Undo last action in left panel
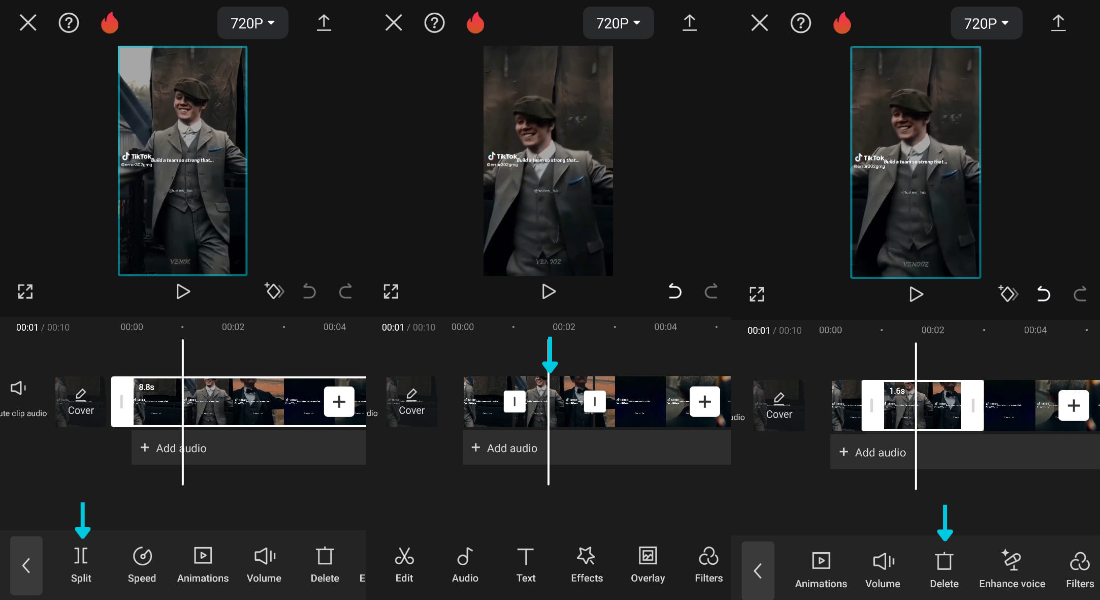 tap(309, 291)
